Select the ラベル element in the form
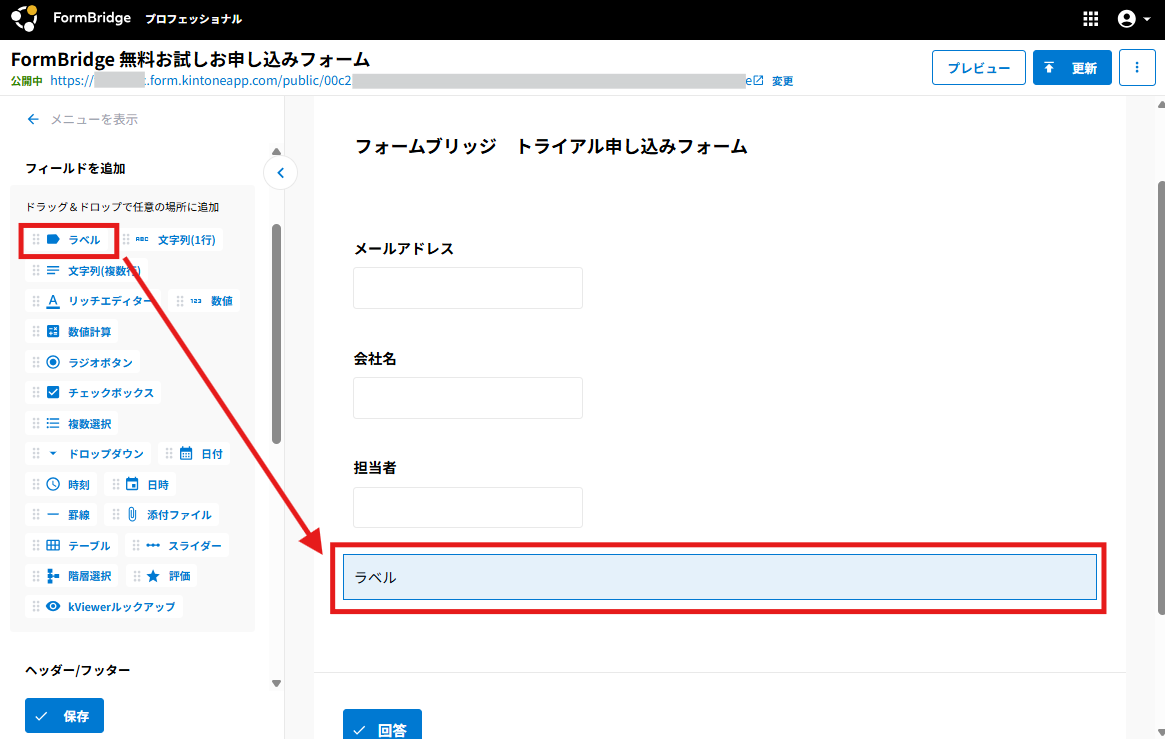1165x739 pixels. pos(719,577)
